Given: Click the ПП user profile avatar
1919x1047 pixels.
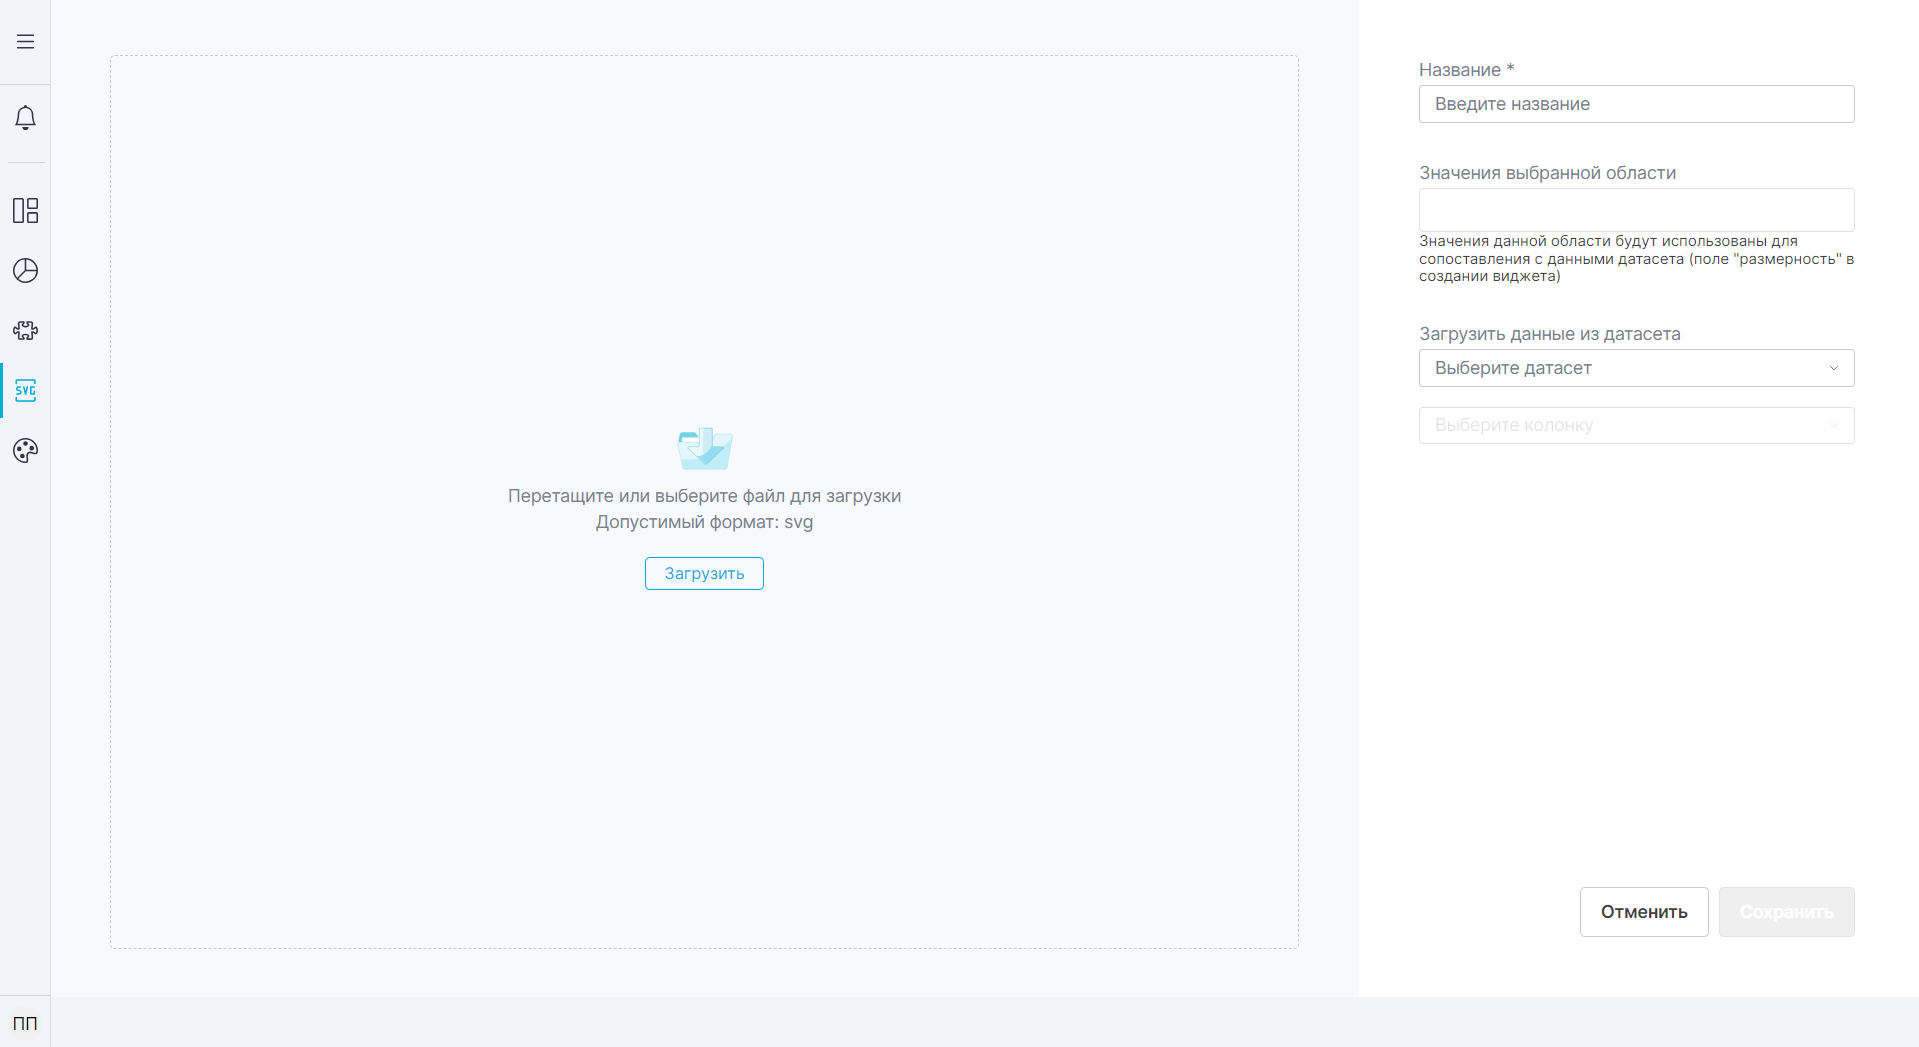Looking at the screenshot, I should (x=25, y=1023).
